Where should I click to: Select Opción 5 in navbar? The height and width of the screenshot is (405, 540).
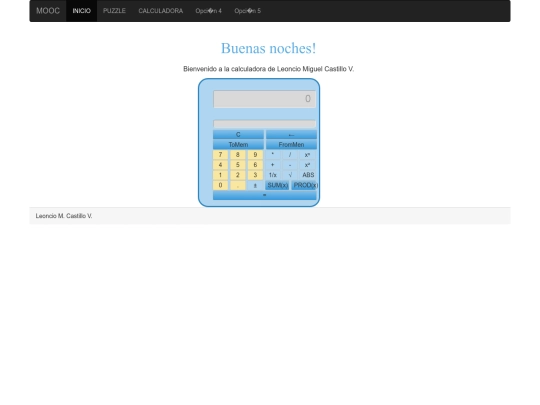248,11
